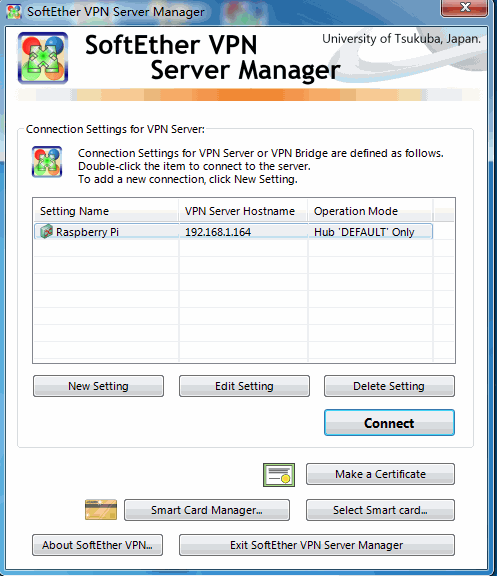Launch Smart Card Manager
This screenshot has height=576, width=497.
[x=207, y=510]
